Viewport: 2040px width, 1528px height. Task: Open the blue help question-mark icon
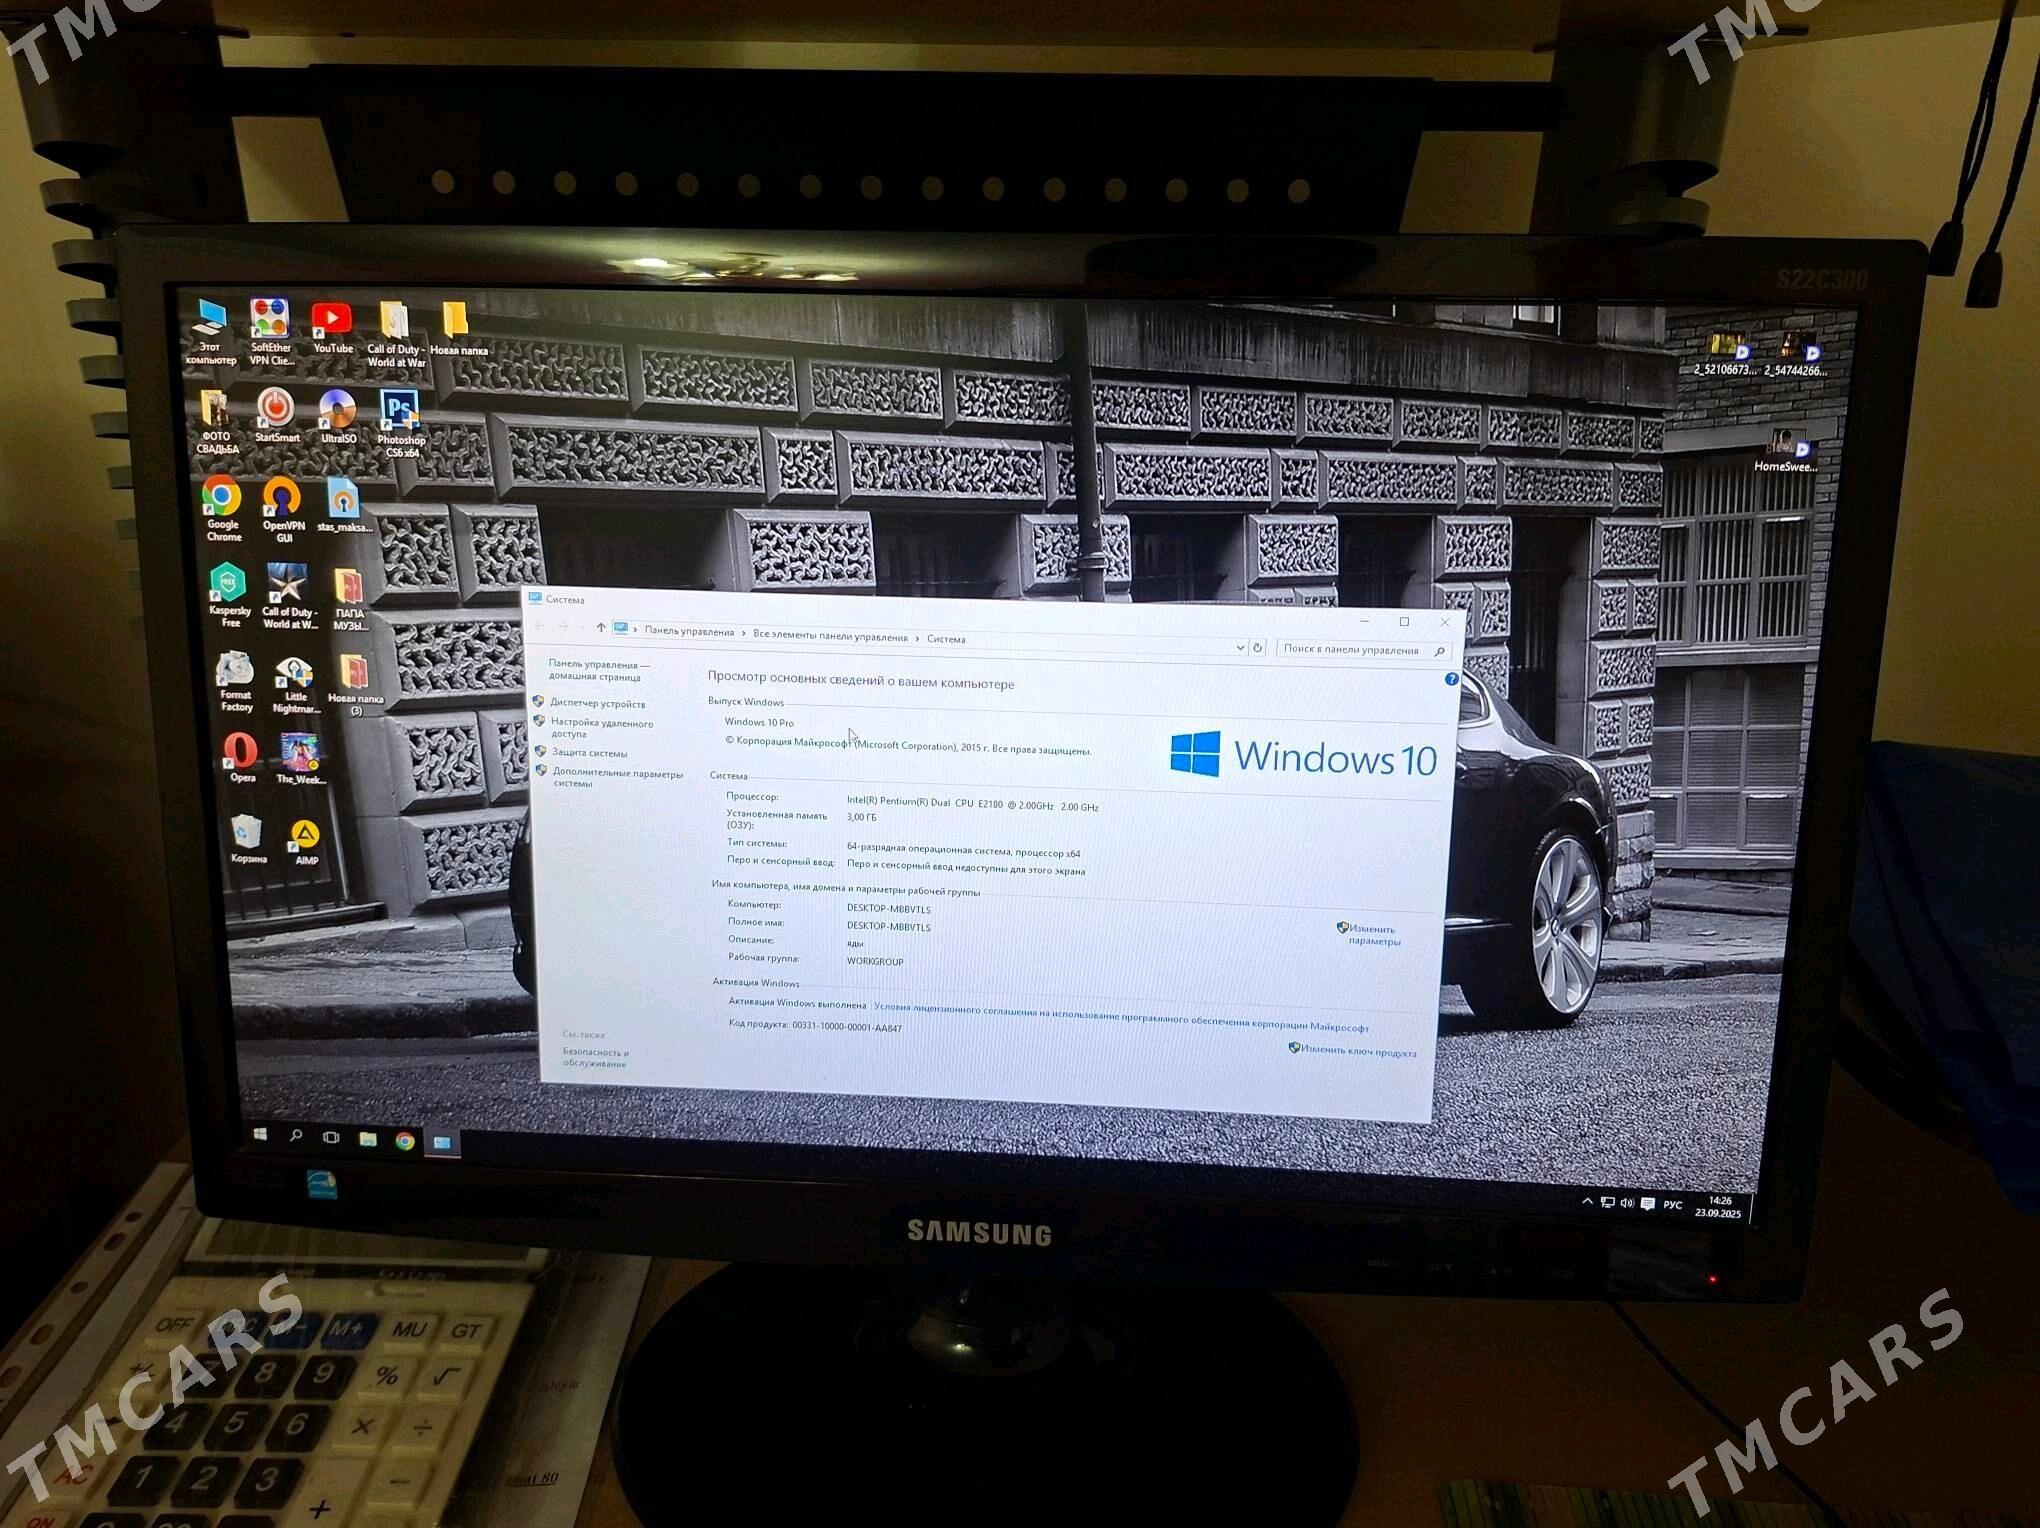(1451, 679)
